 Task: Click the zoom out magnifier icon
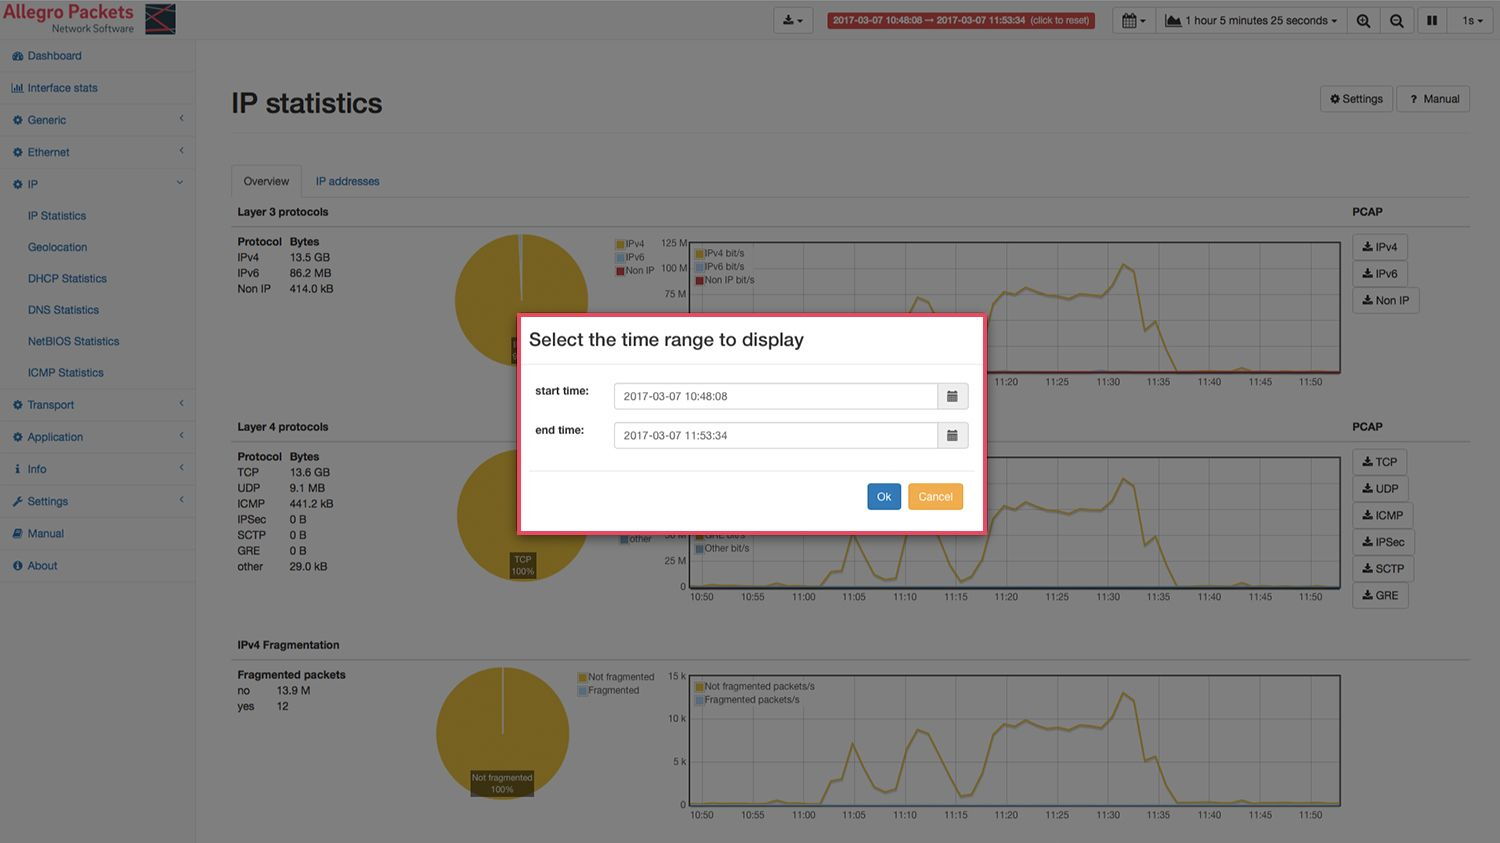tap(1397, 21)
